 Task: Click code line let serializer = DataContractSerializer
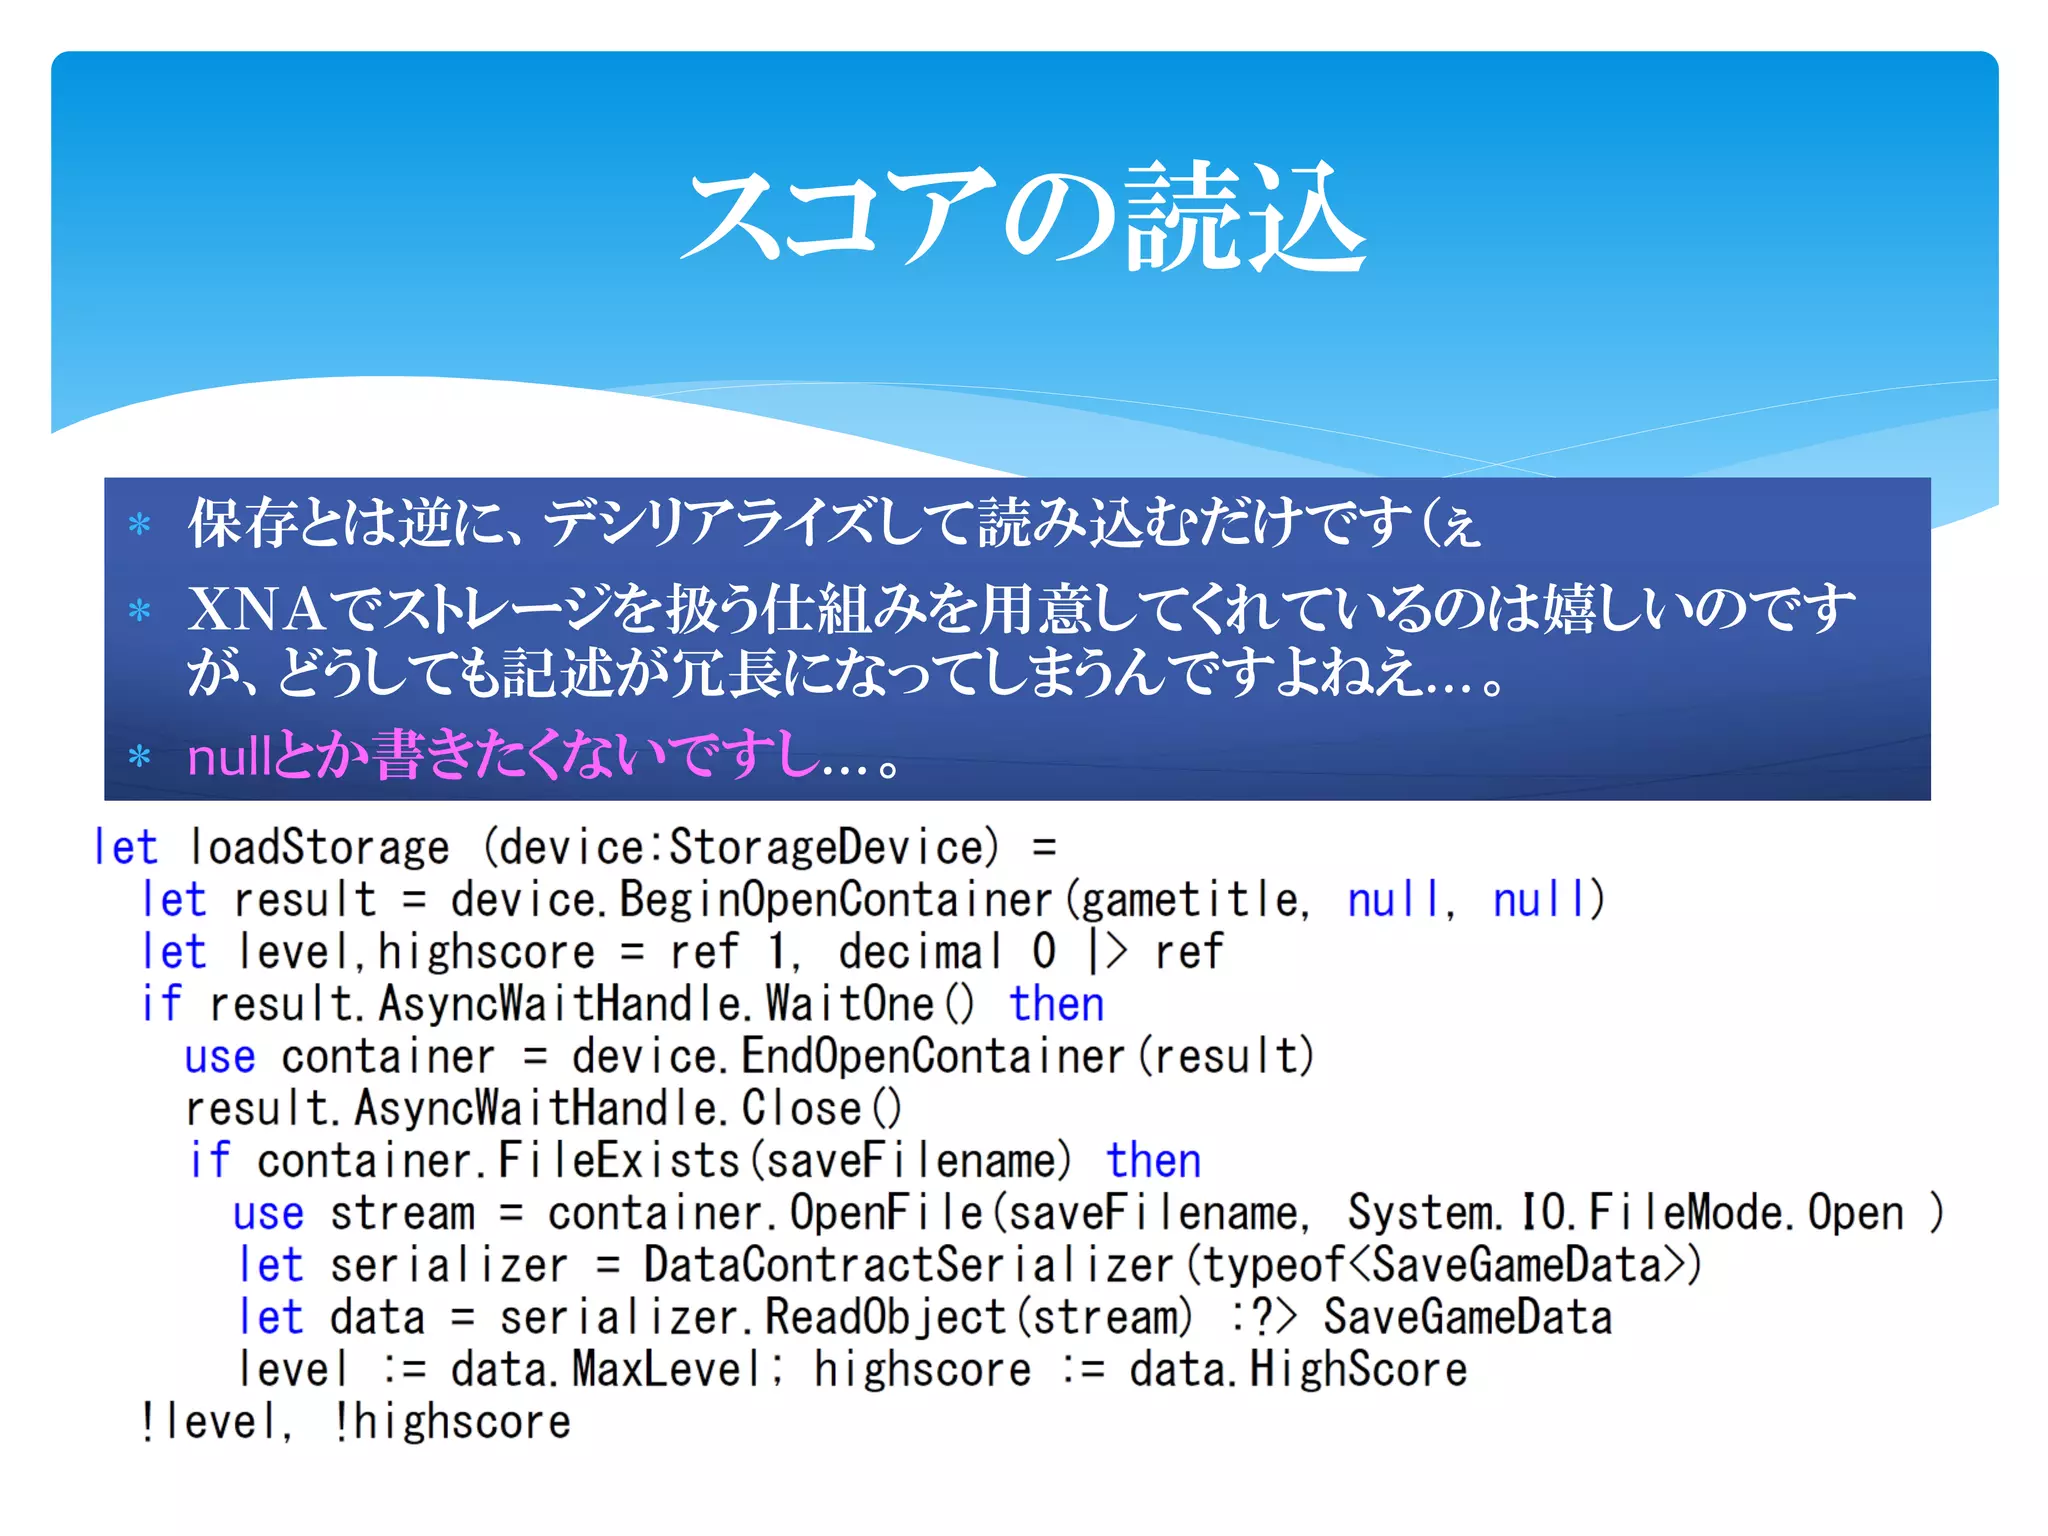pos(969,1264)
